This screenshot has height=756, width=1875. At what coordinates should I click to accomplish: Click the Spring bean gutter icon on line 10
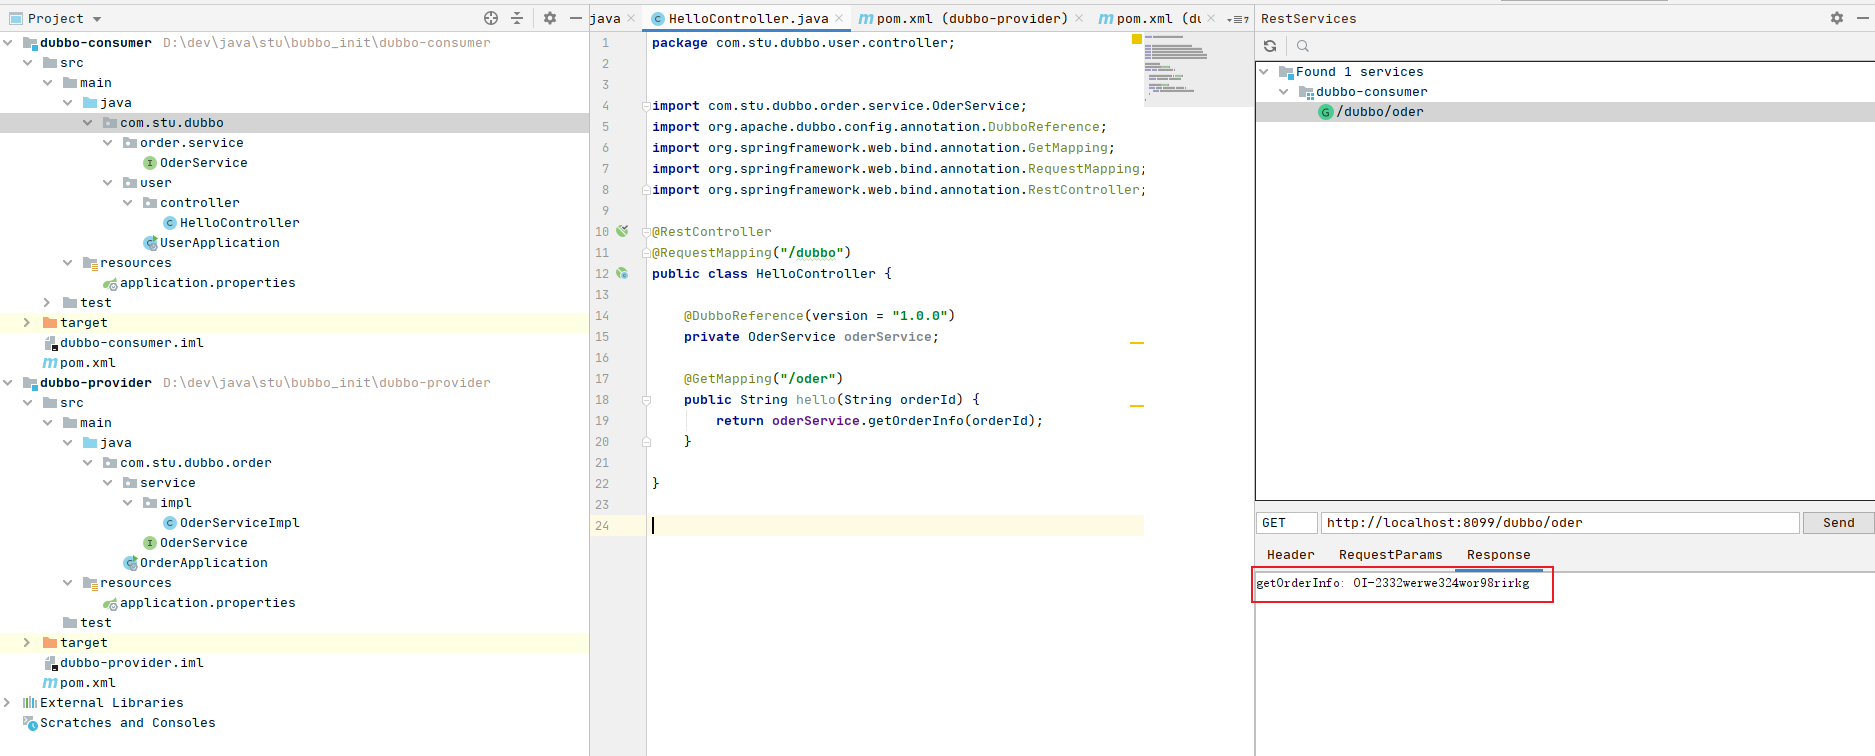tap(622, 231)
